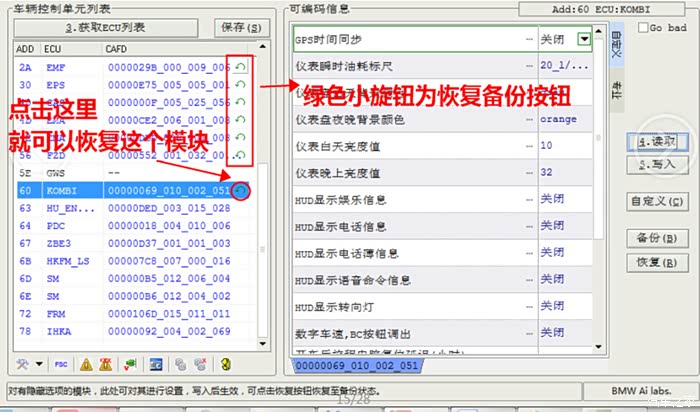Click the yellow warning triangle icon
The width and height of the screenshot is (700, 412).
pyautogui.click(x=86, y=363)
